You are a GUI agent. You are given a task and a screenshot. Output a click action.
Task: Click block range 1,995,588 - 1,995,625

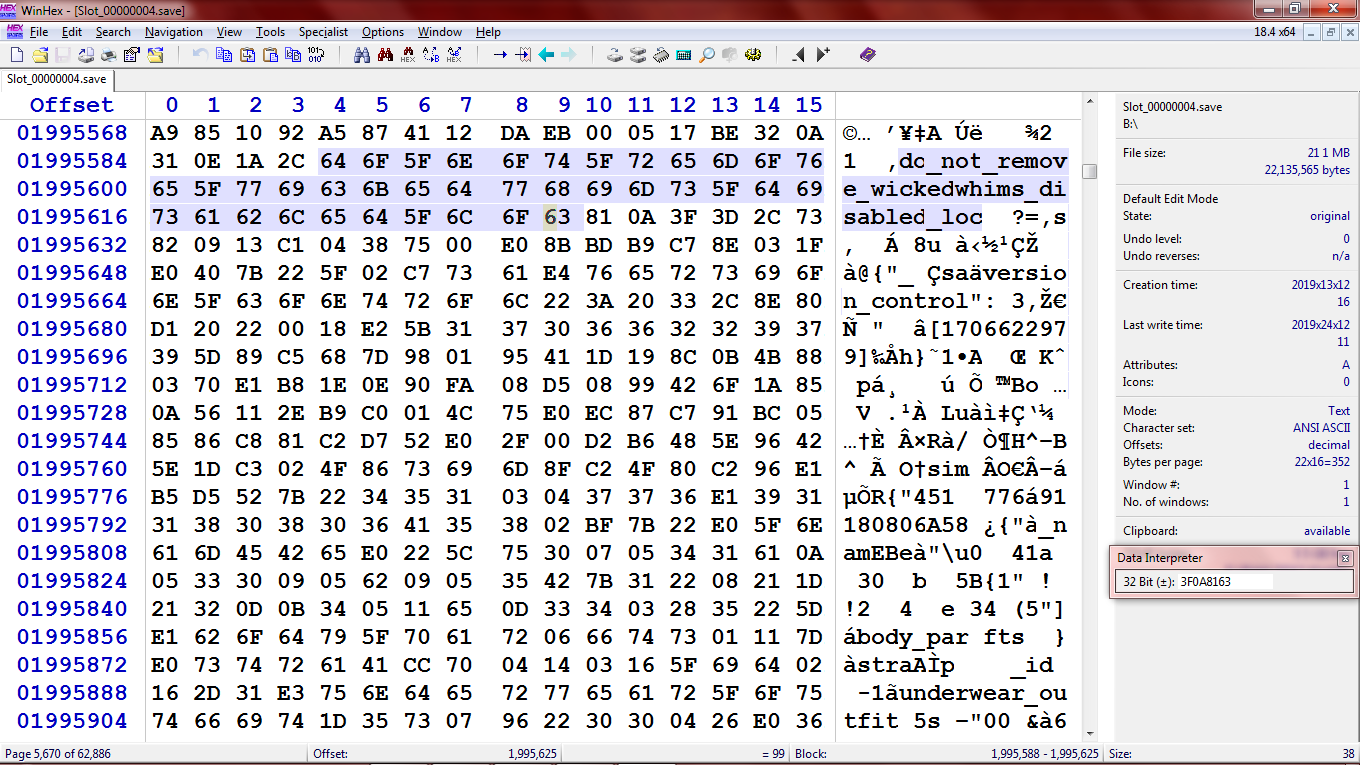click(1044, 754)
